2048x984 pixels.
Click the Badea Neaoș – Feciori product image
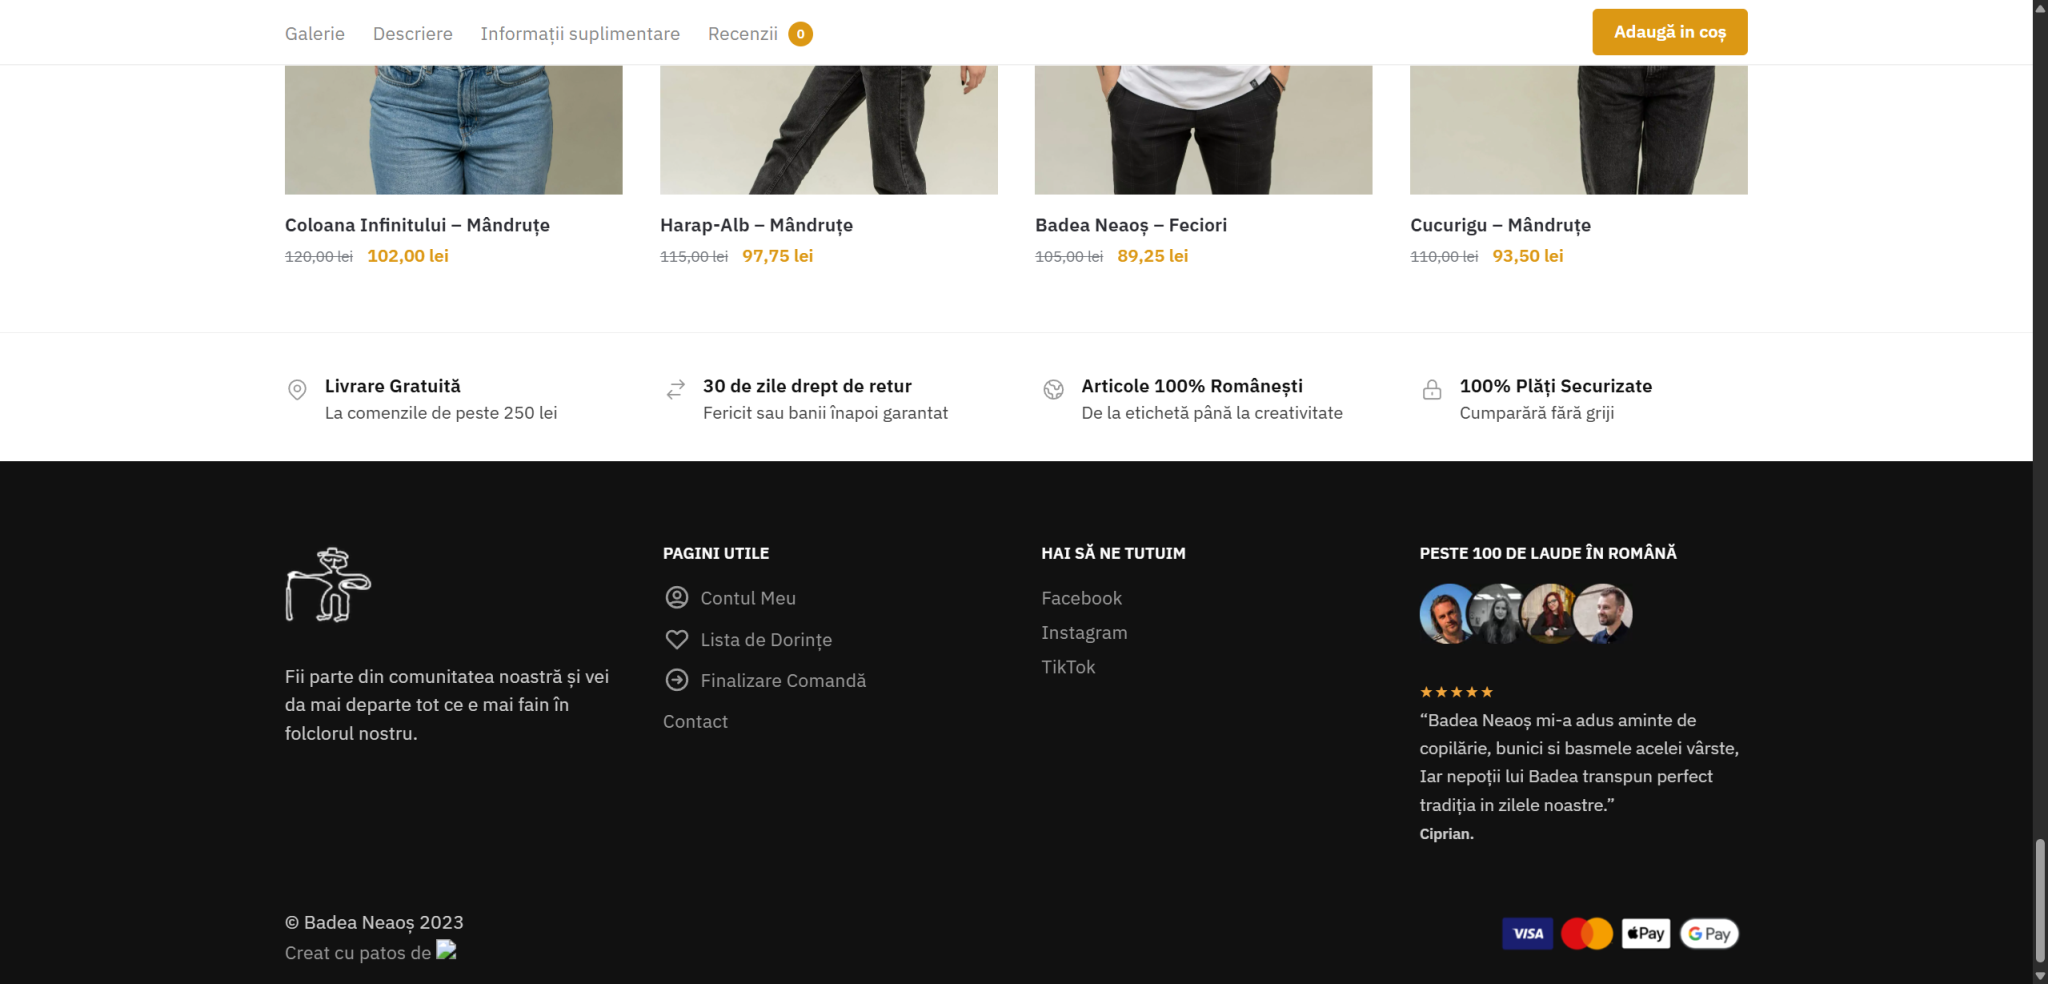(x=1203, y=130)
